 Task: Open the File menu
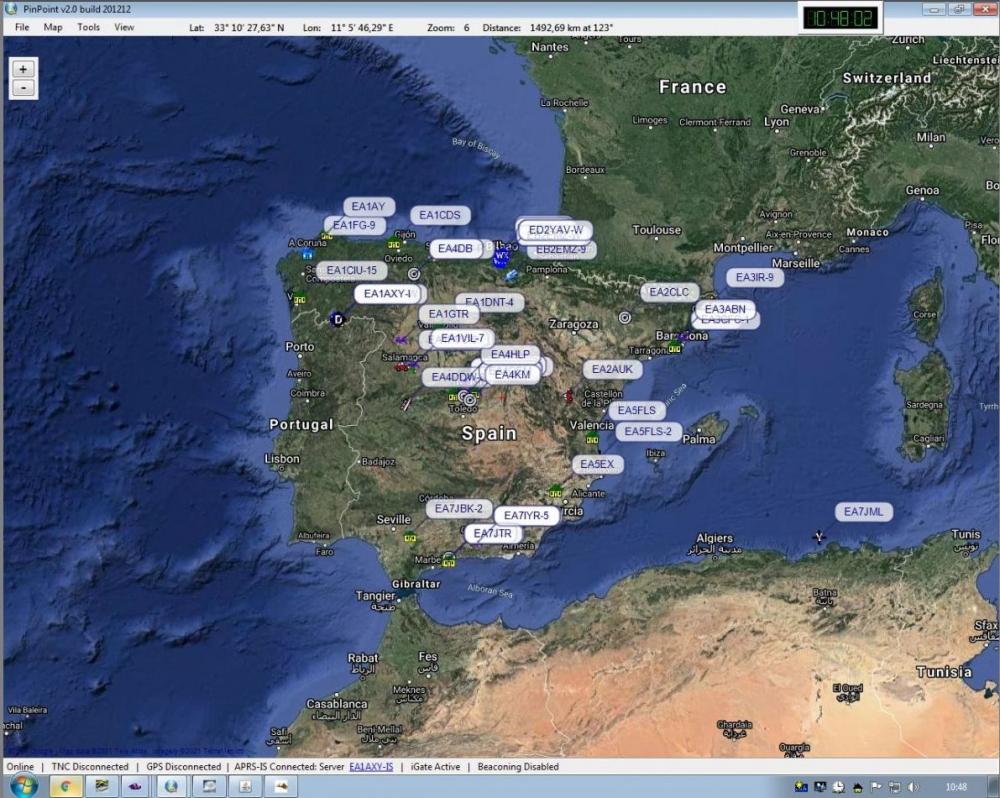pyautogui.click(x=22, y=27)
